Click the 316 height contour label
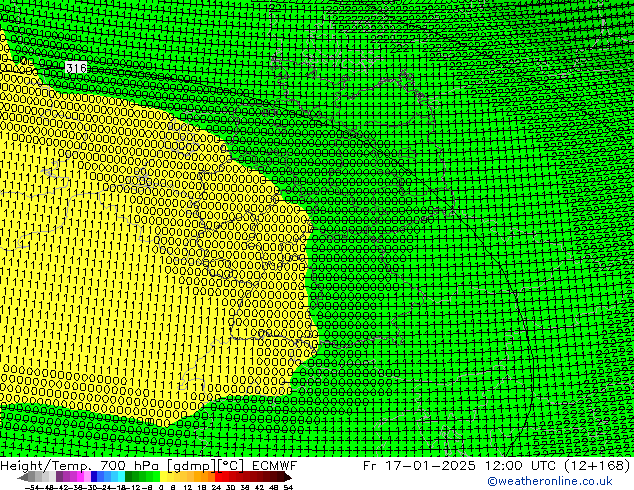Screen dimensions: 634x490 pyautogui.click(x=76, y=68)
